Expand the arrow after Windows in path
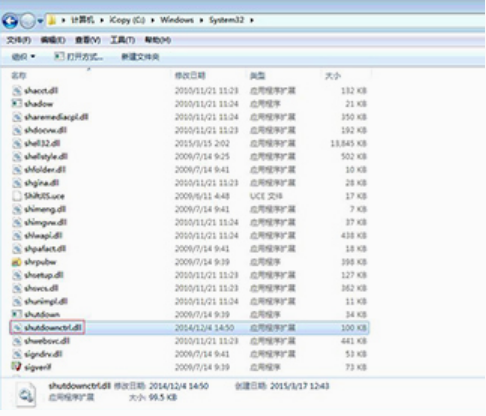Screen dimensions: 486x416 (201, 20)
